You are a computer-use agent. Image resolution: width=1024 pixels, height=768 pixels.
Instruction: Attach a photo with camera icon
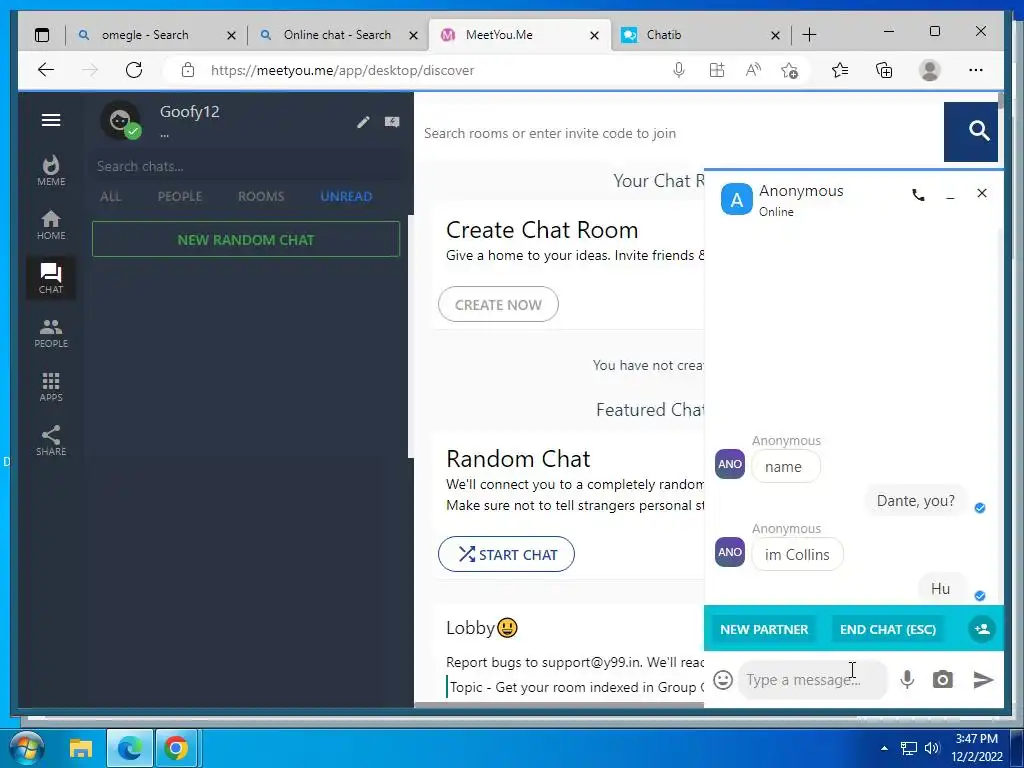(942, 680)
